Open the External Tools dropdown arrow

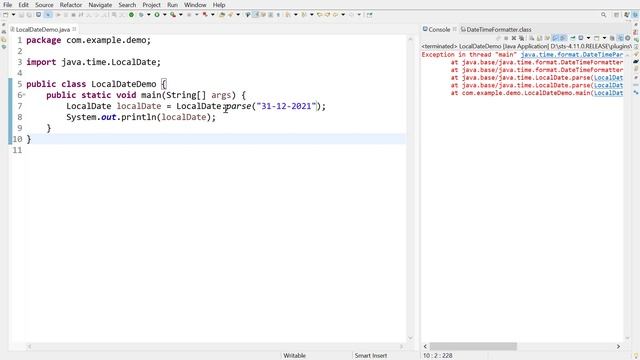(x=213, y=15)
